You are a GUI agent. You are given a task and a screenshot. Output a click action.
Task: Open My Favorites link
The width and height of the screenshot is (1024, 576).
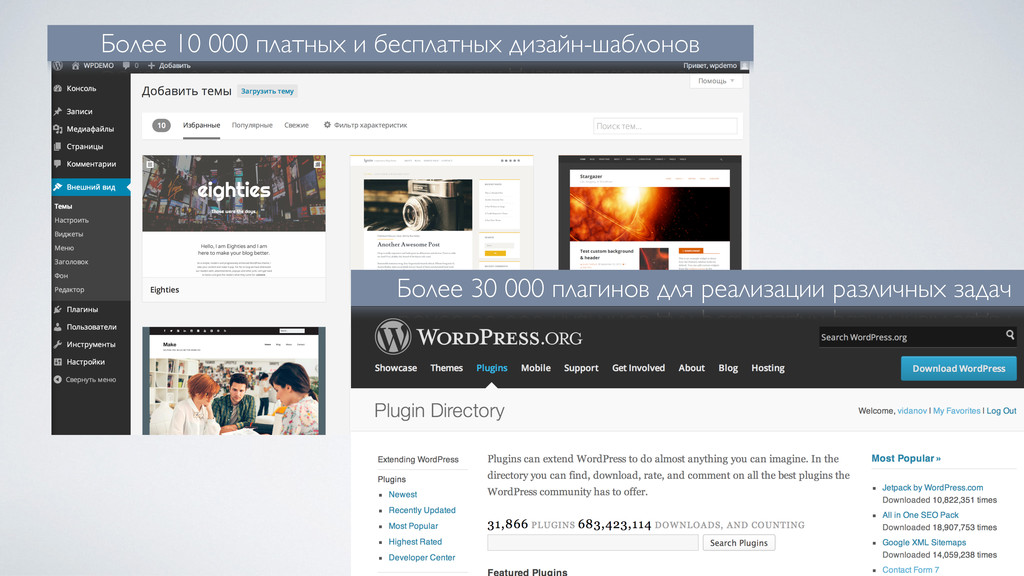pos(956,411)
